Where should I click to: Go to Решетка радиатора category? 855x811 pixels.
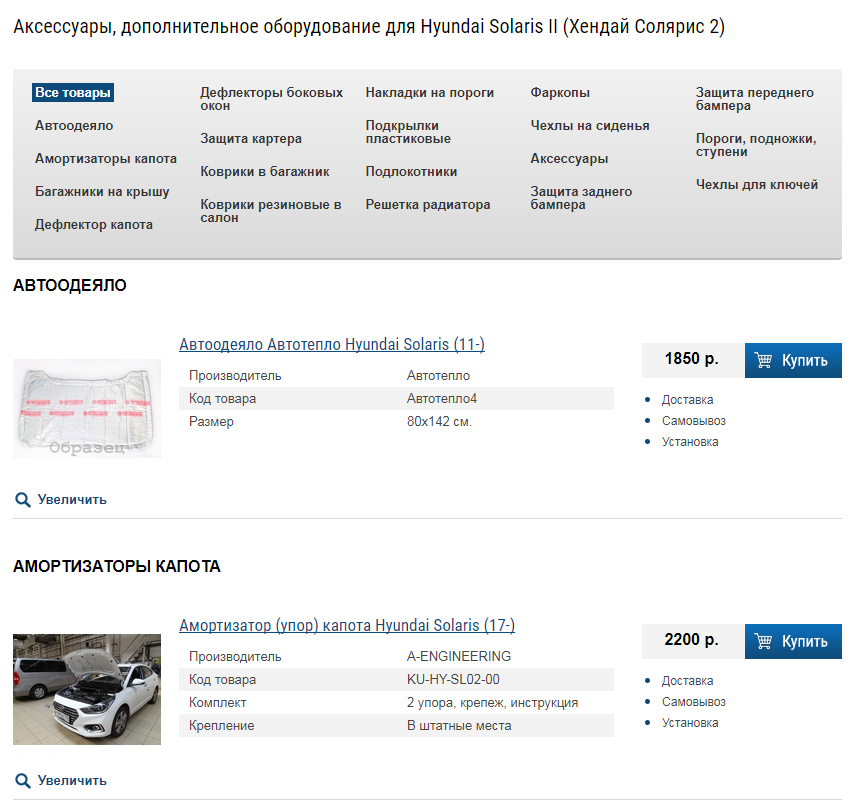[x=428, y=205]
